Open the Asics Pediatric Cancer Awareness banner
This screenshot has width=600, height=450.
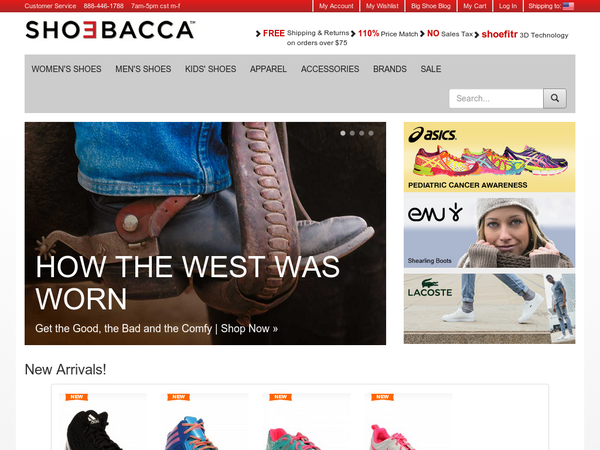[489, 157]
